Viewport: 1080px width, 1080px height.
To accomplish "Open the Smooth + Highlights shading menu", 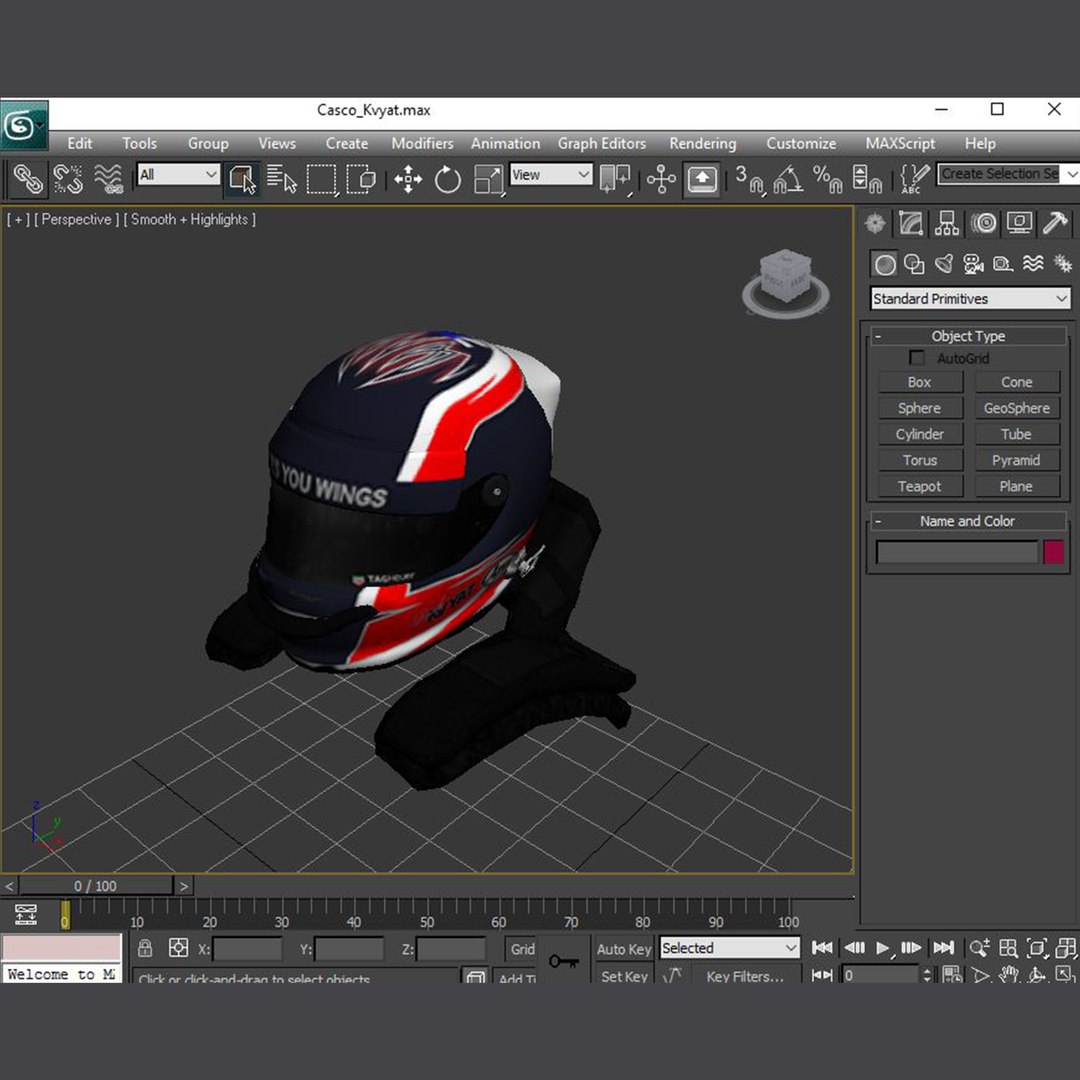I will 189,219.
